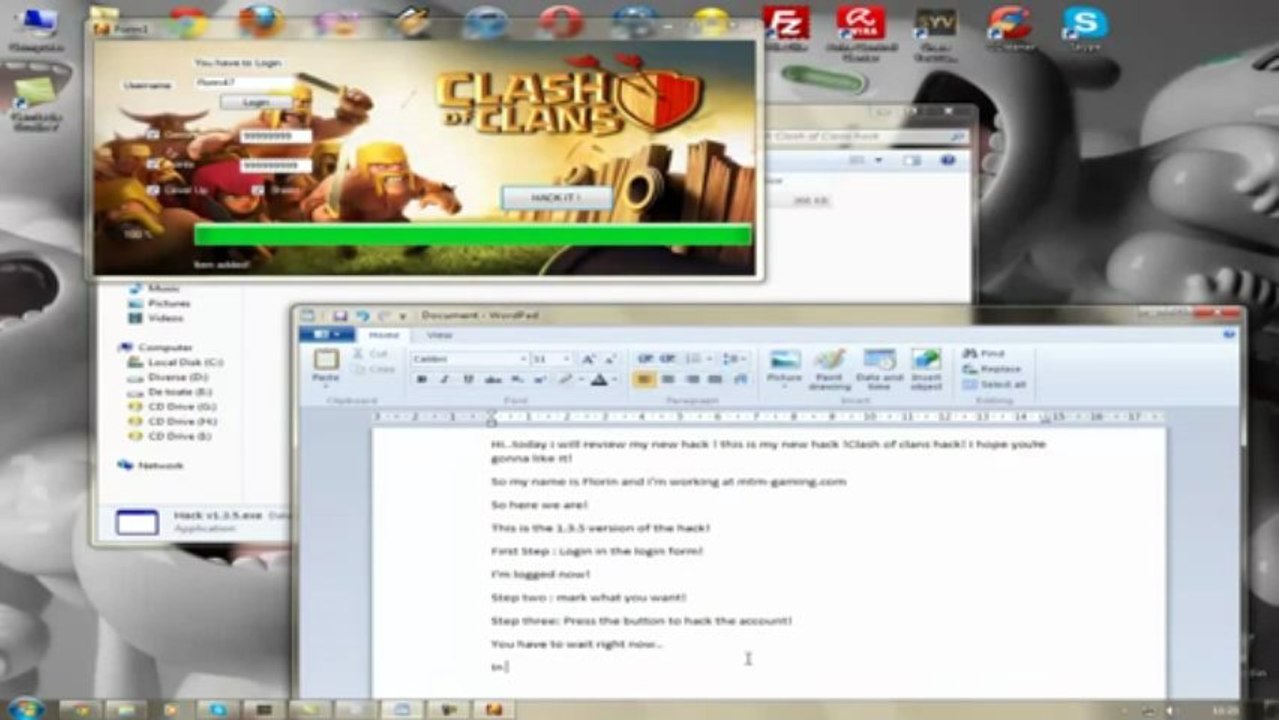Click Select all in Editing group
The height and width of the screenshot is (720, 1279).
coord(995,384)
